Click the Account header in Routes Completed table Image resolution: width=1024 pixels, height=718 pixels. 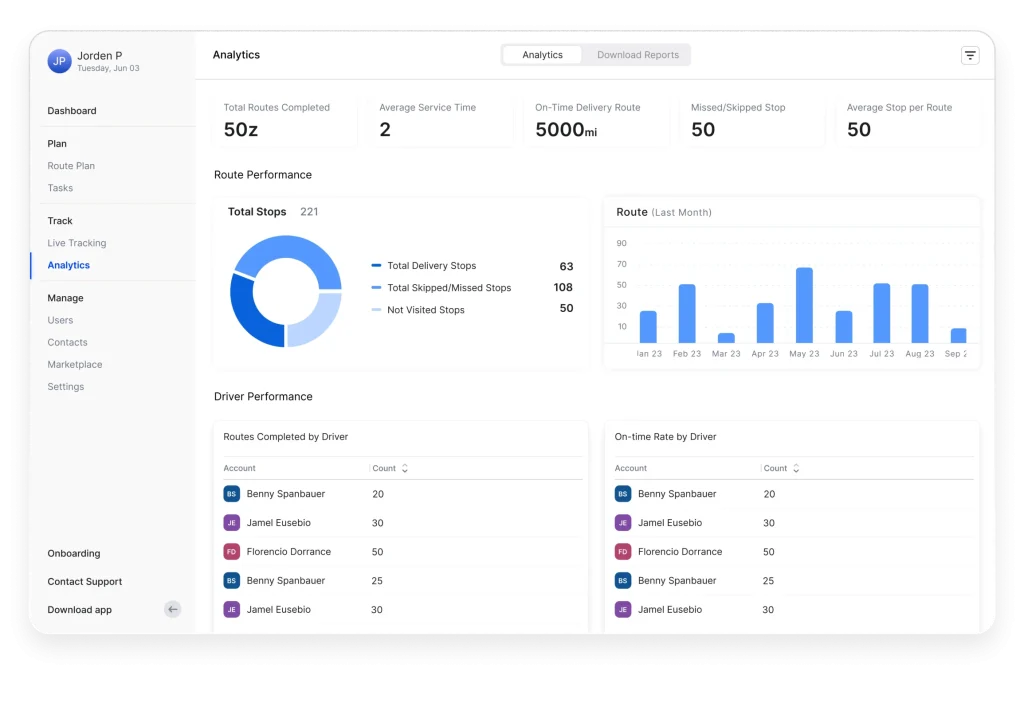click(240, 468)
